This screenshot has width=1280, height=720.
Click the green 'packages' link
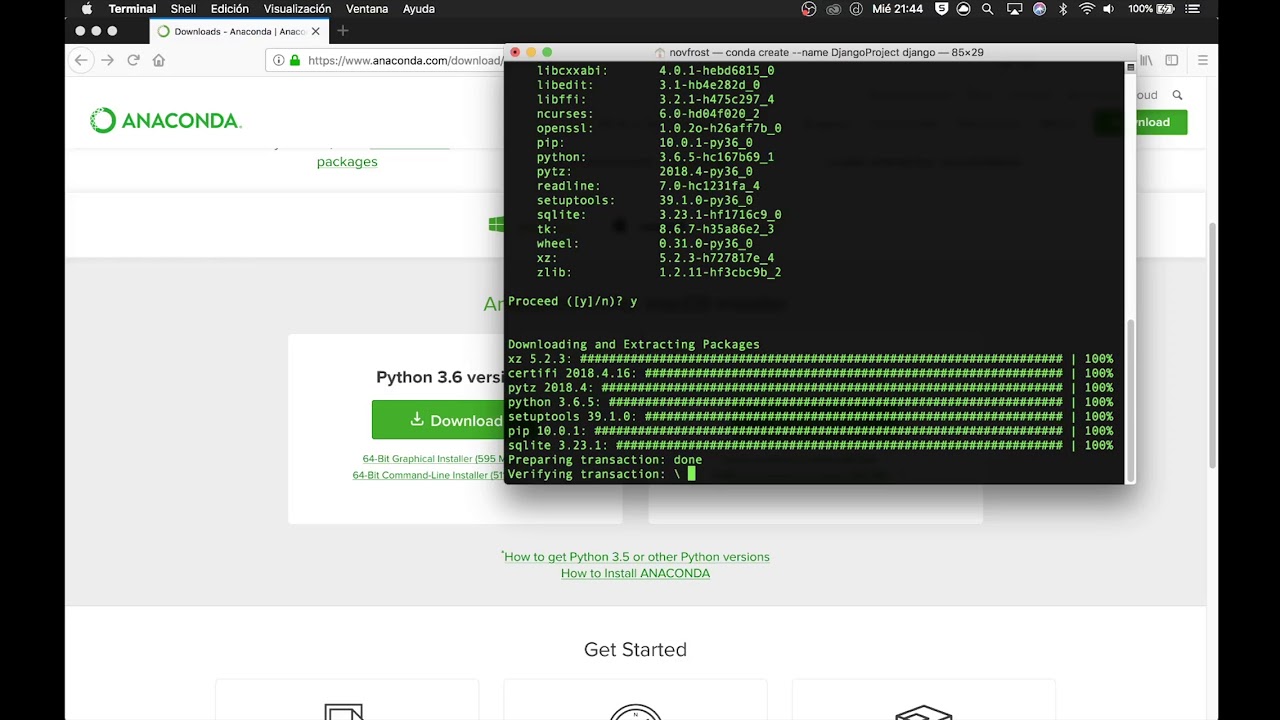[347, 162]
